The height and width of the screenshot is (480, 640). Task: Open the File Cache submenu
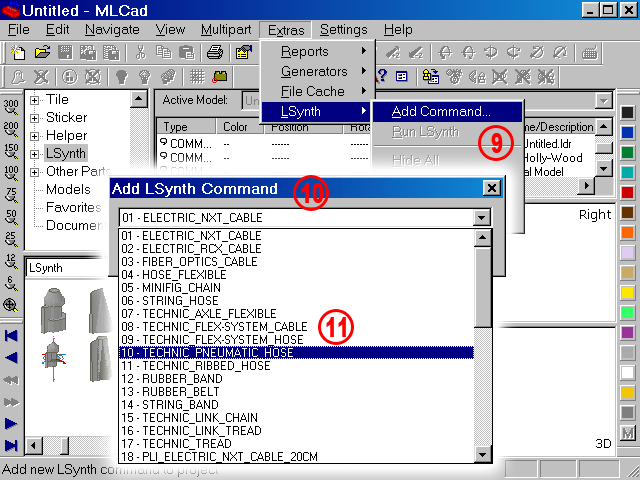point(318,91)
